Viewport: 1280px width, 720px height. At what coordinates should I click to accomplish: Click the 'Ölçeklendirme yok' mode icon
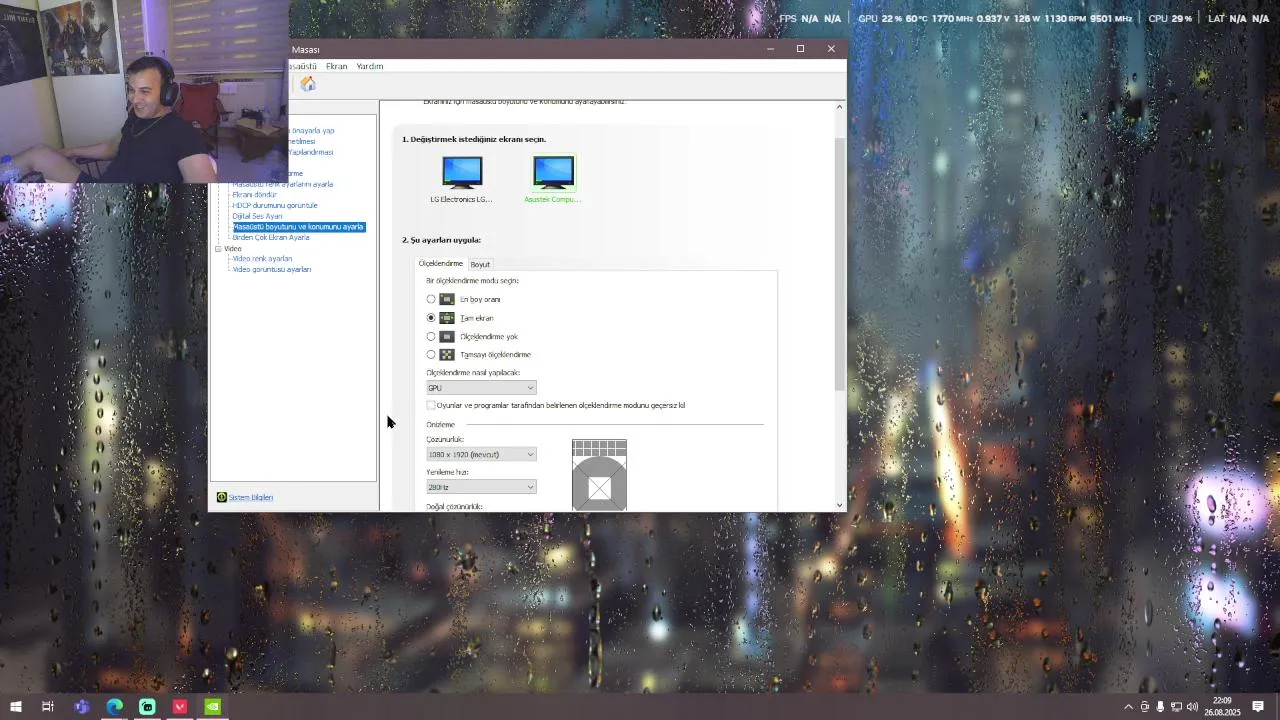[447, 336]
